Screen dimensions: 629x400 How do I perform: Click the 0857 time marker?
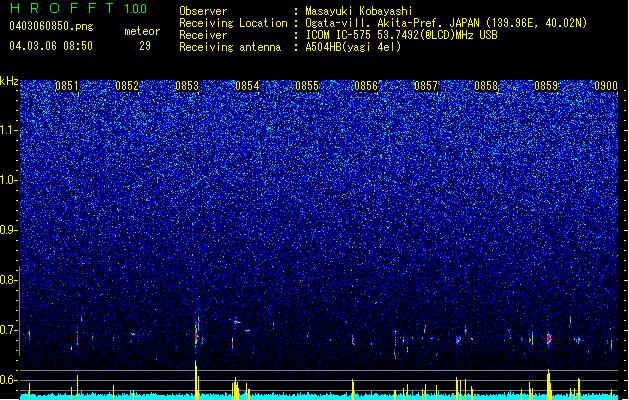pos(426,86)
